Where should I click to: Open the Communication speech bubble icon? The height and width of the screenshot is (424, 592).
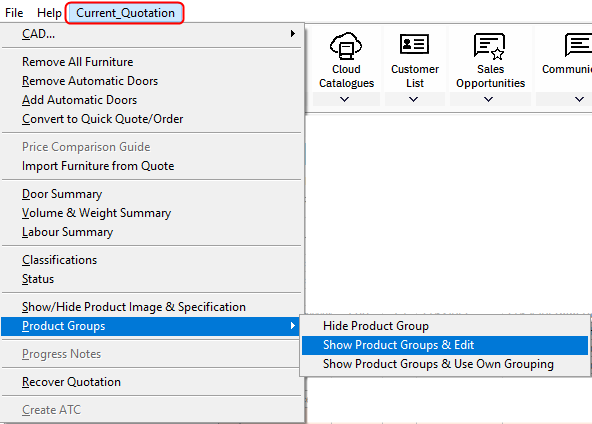click(x=578, y=45)
